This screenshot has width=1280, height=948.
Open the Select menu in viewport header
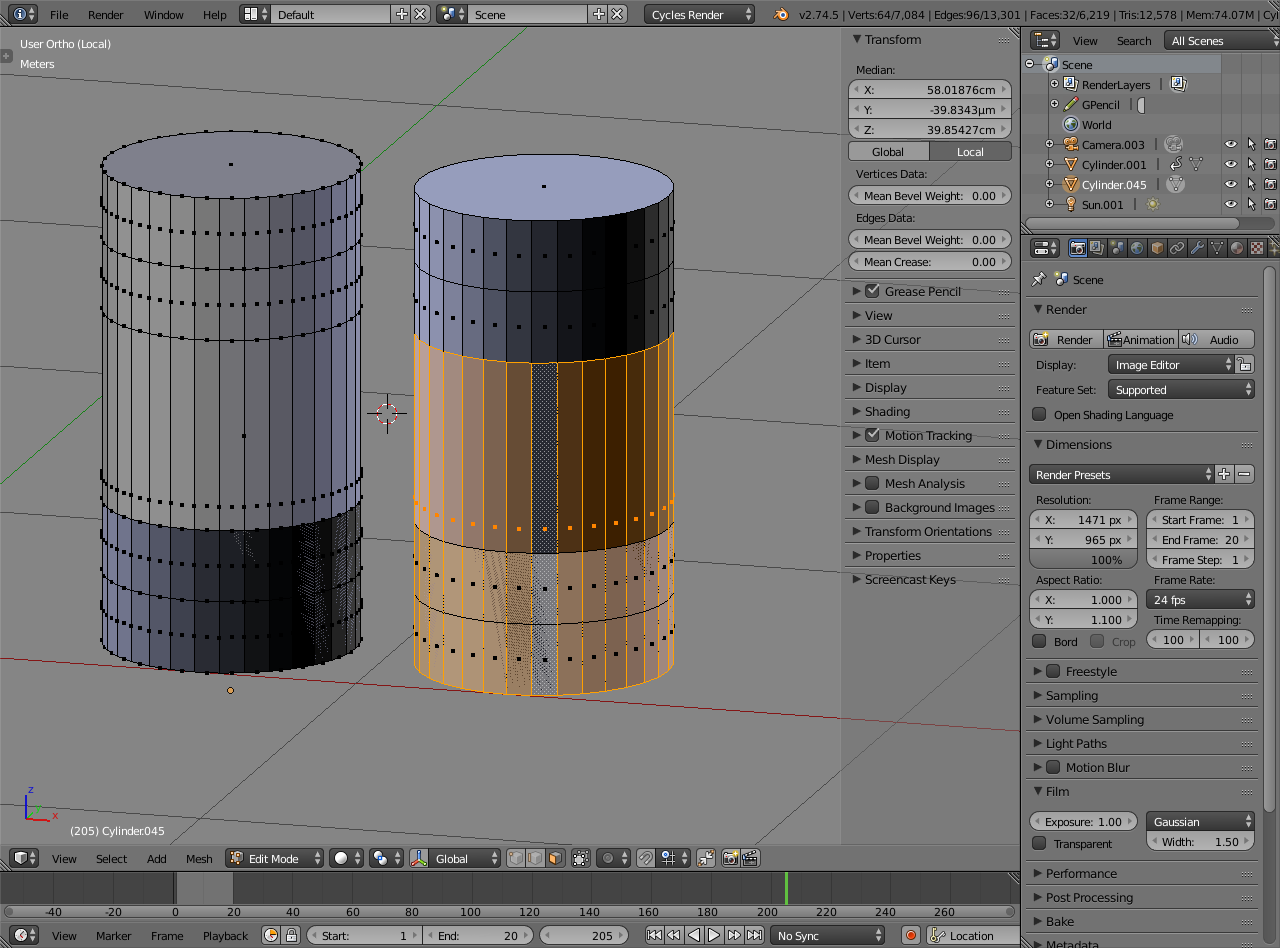pyautogui.click(x=111, y=858)
